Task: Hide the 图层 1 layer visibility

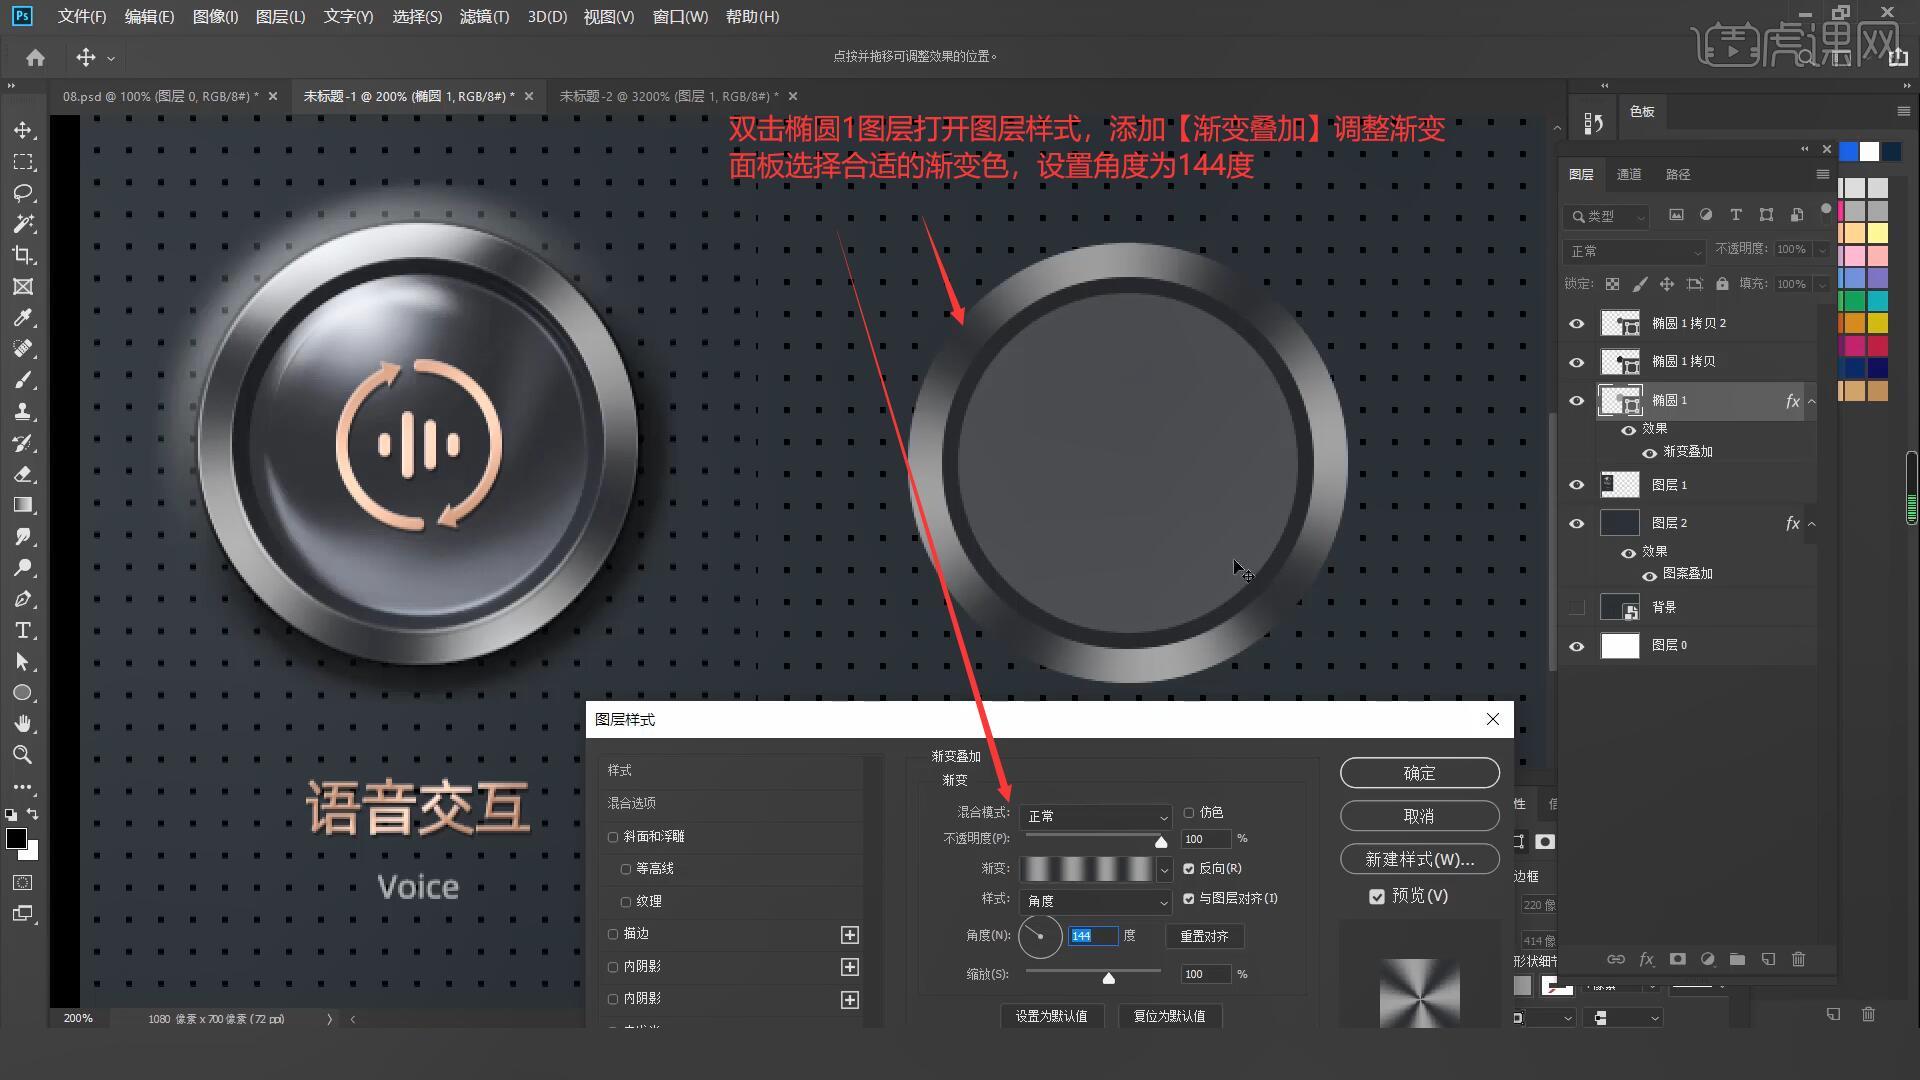Action: (1577, 485)
